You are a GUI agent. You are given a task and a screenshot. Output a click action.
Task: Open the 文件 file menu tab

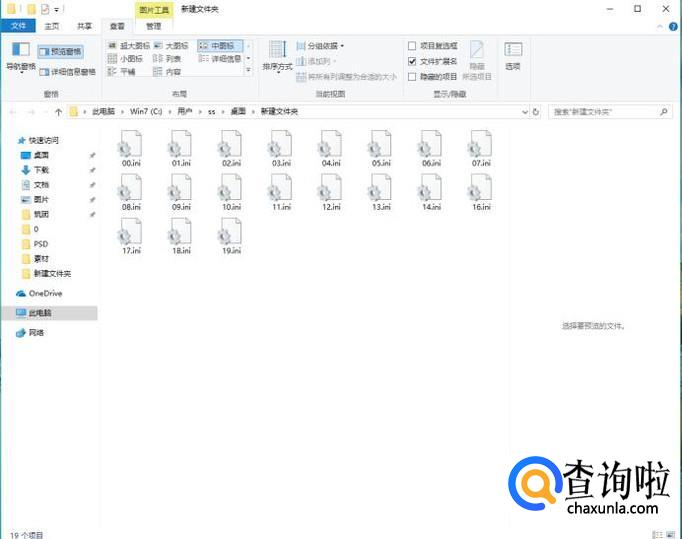[18, 26]
